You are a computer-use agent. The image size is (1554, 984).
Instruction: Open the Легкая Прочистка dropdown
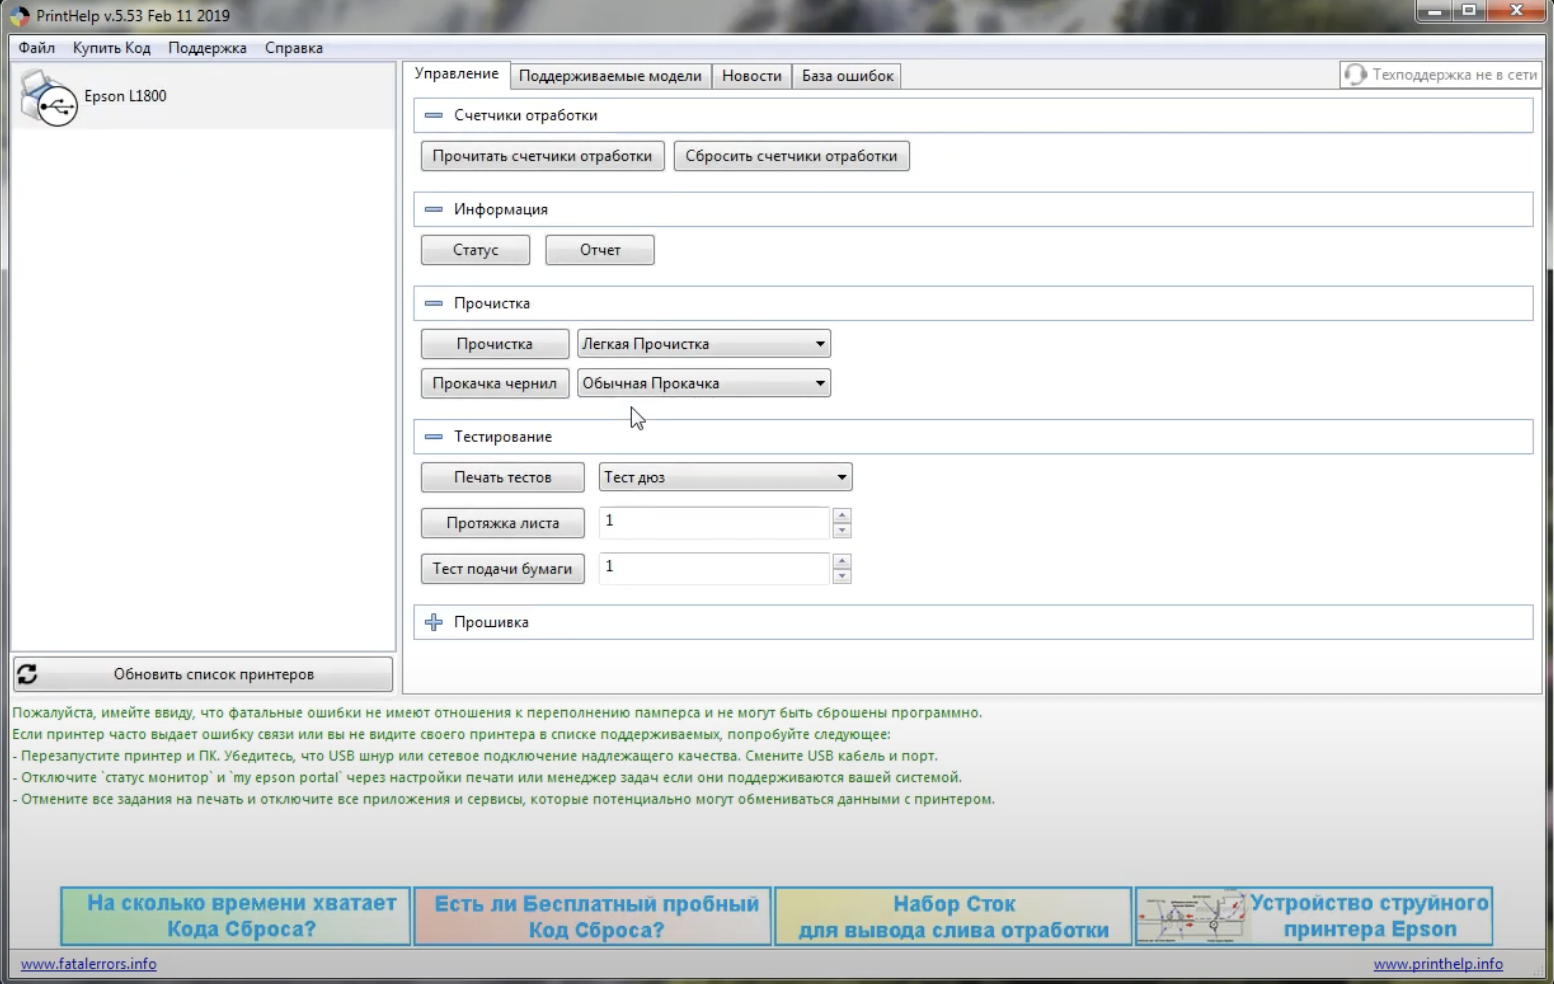pyautogui.click(x=819, y=344)
